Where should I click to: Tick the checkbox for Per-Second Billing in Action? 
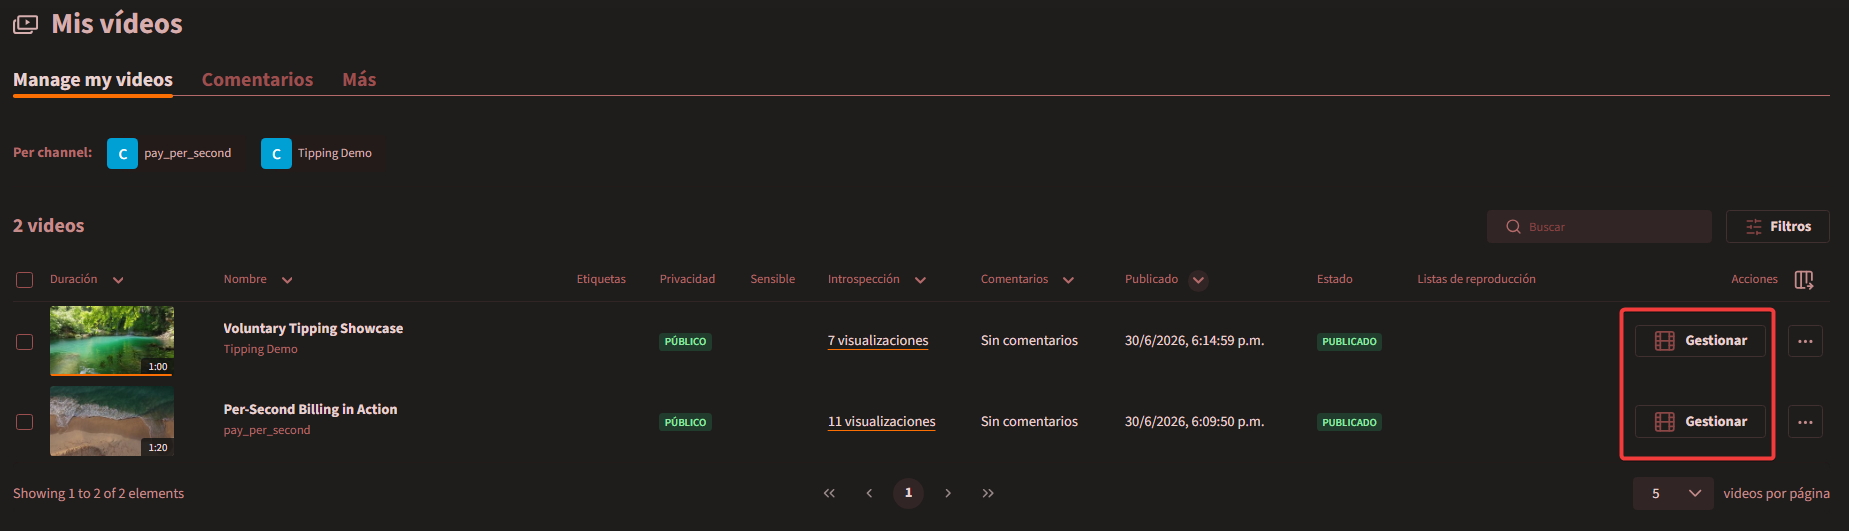click(x=25, y=422)
